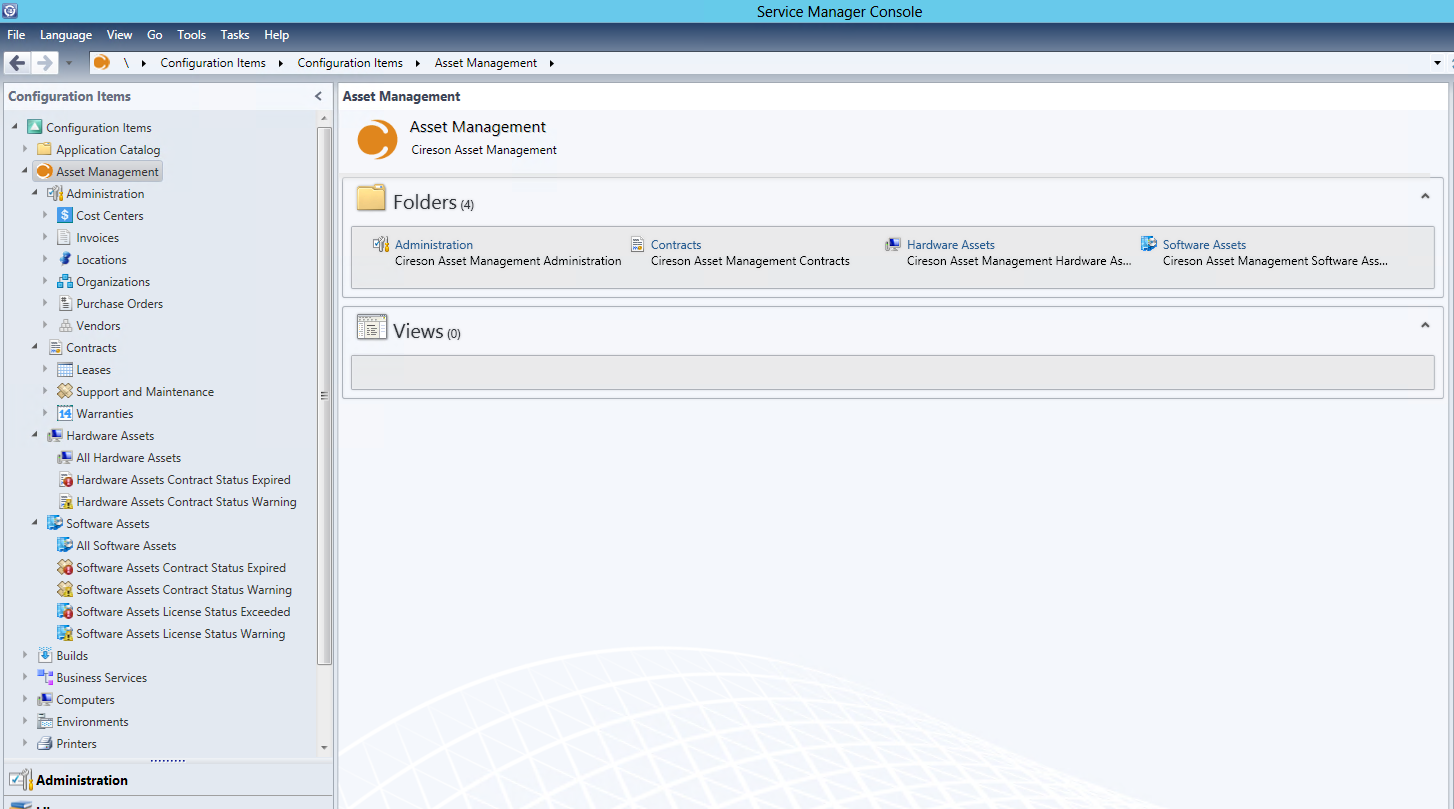Screen dimensions: 1454x809
Task: Select the Environments tree item
Action: (93, 722)
